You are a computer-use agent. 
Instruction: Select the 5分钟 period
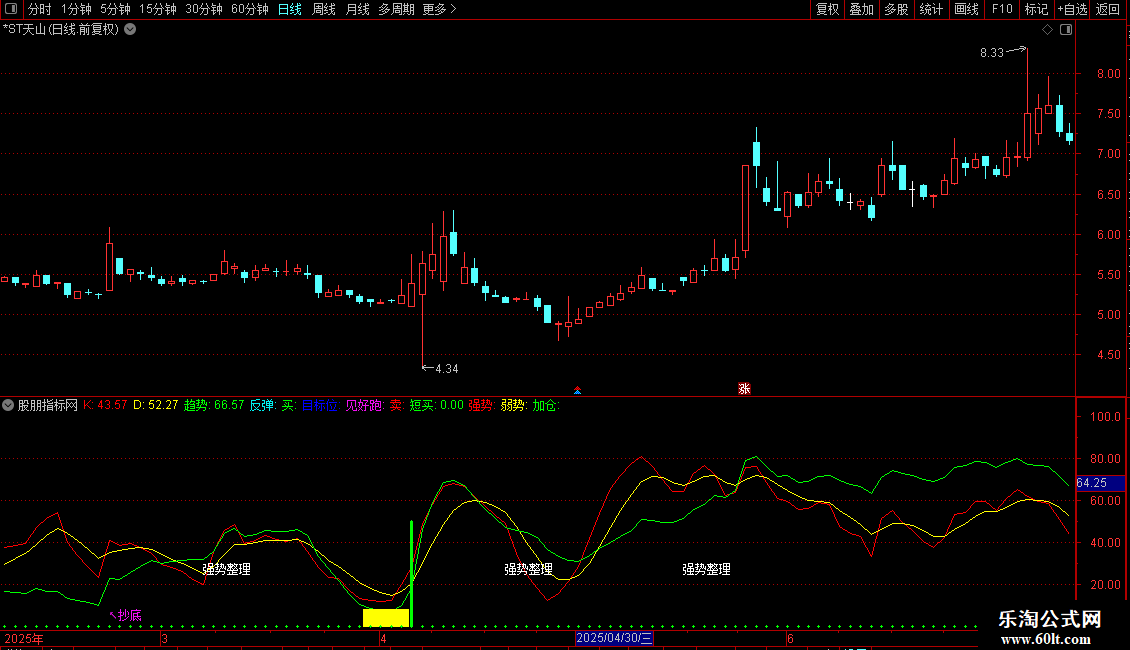coord(115,9)
